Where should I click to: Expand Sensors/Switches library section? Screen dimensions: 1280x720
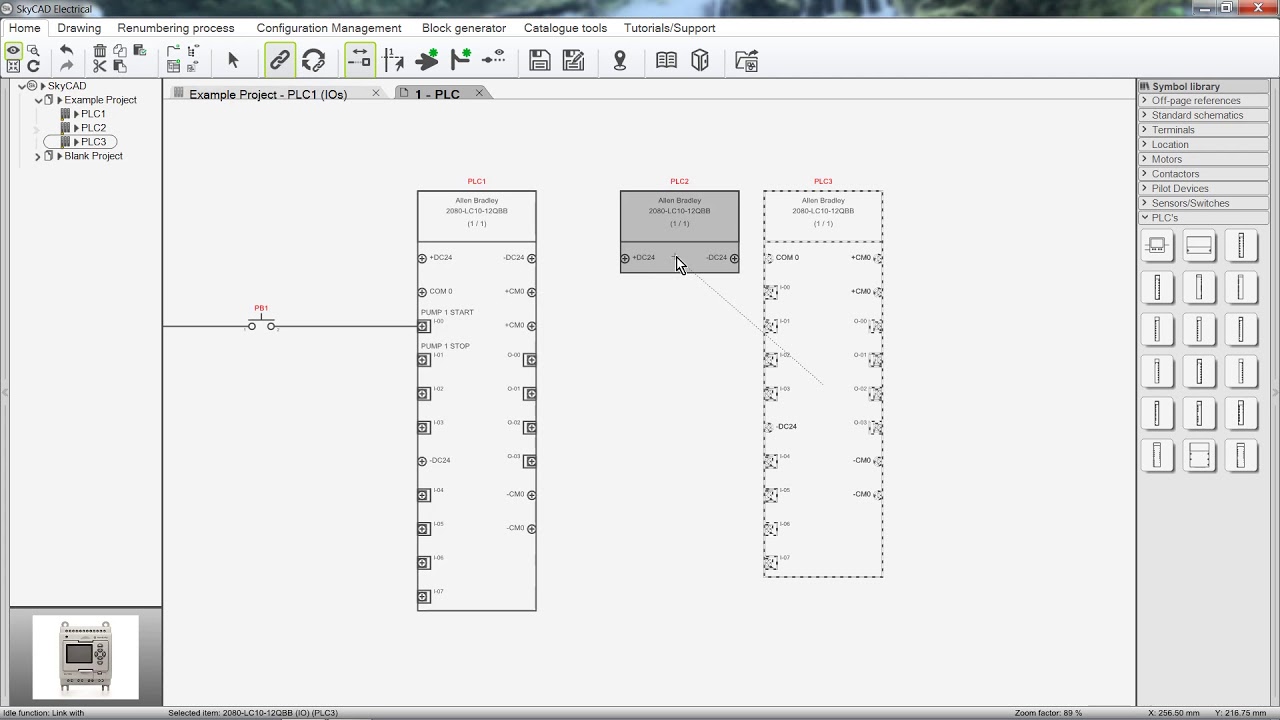[x=1205, y=203]
